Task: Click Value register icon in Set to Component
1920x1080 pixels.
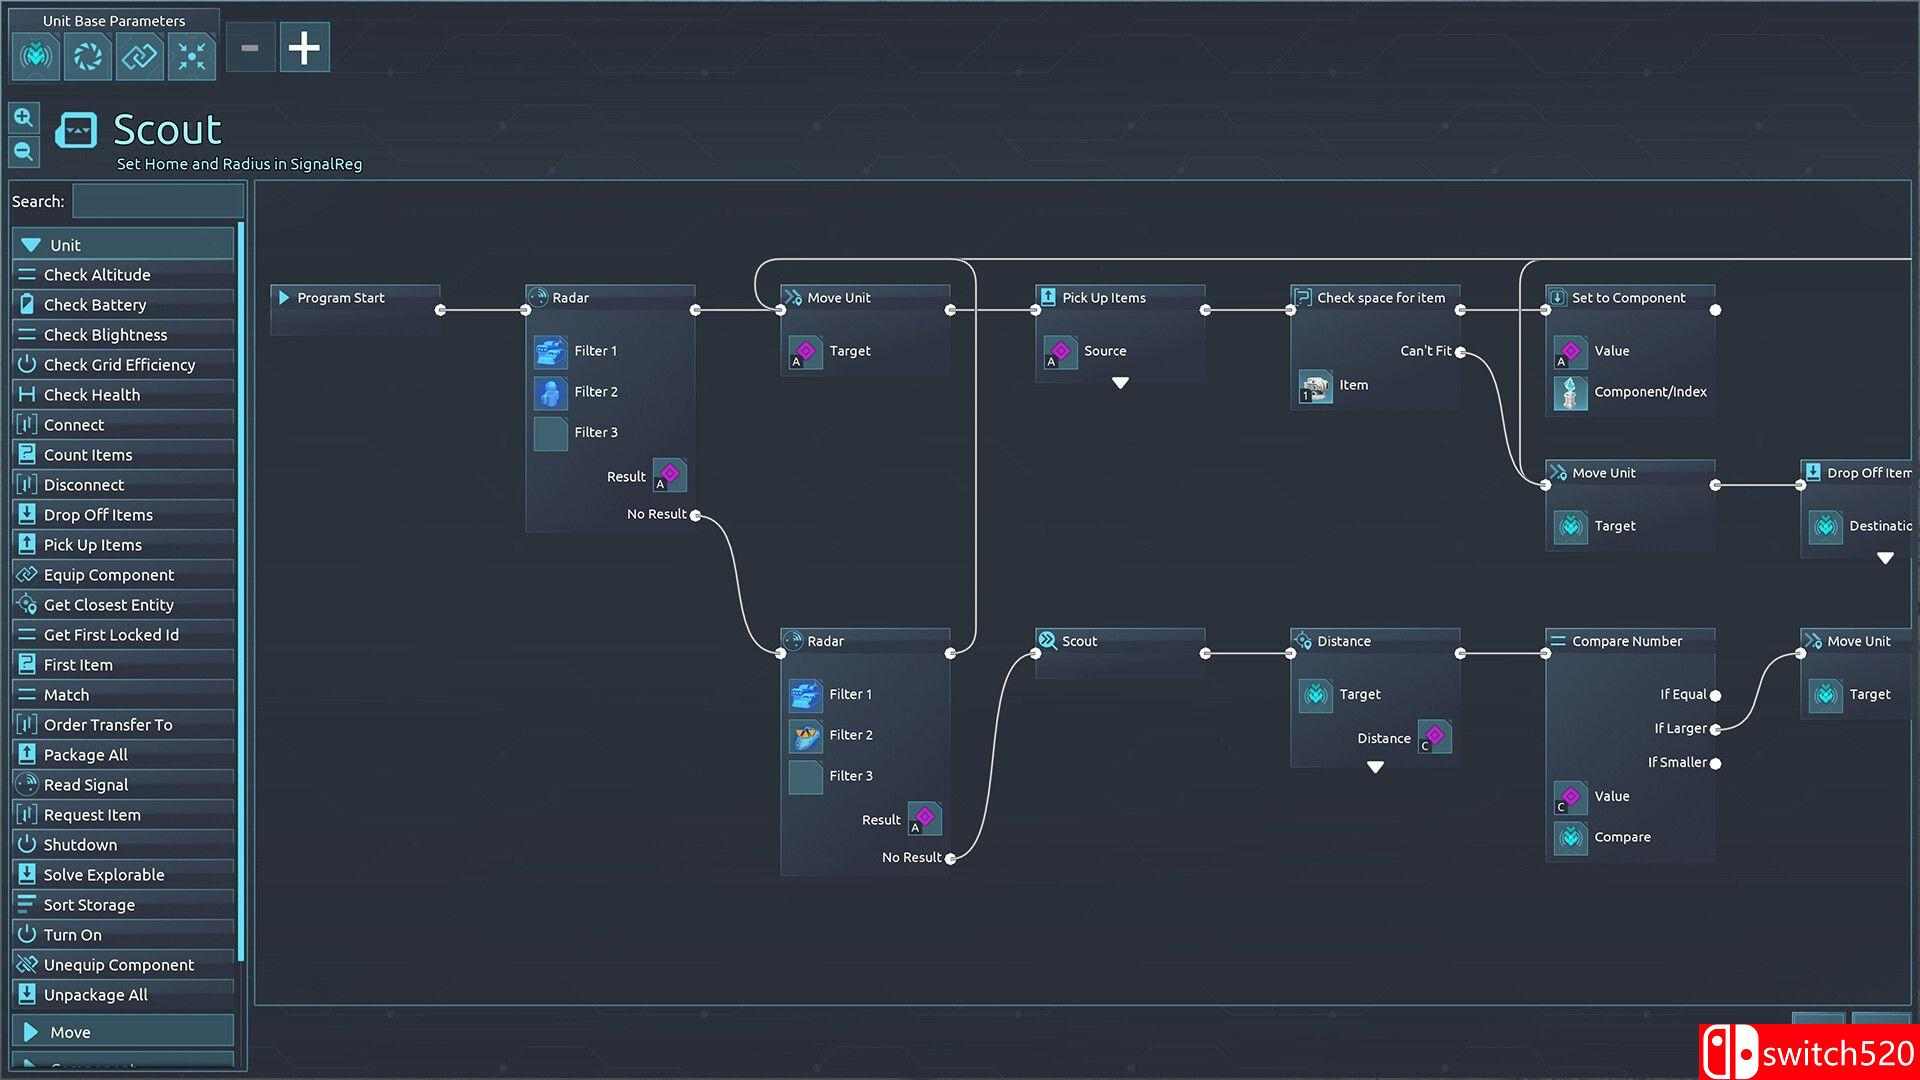Action: (1571, 352)
